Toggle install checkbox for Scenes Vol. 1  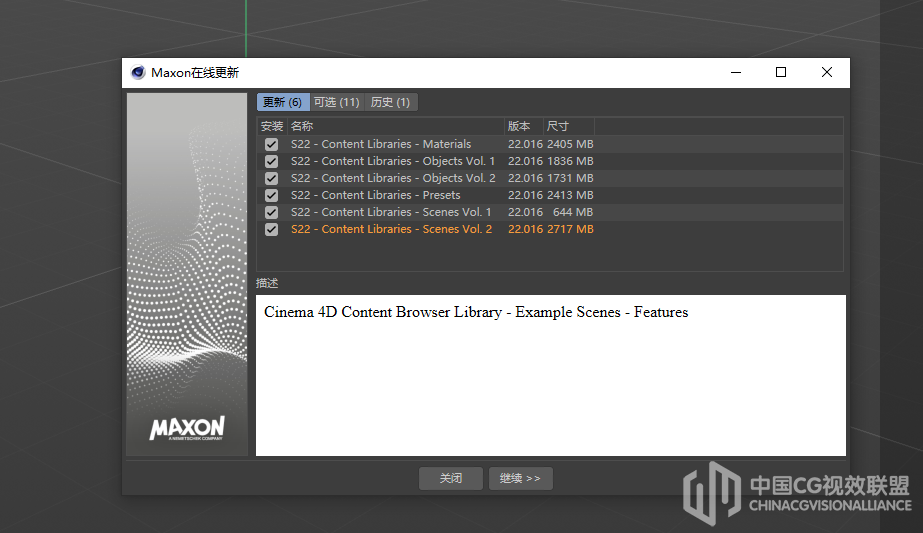click(x=271, y=213)
